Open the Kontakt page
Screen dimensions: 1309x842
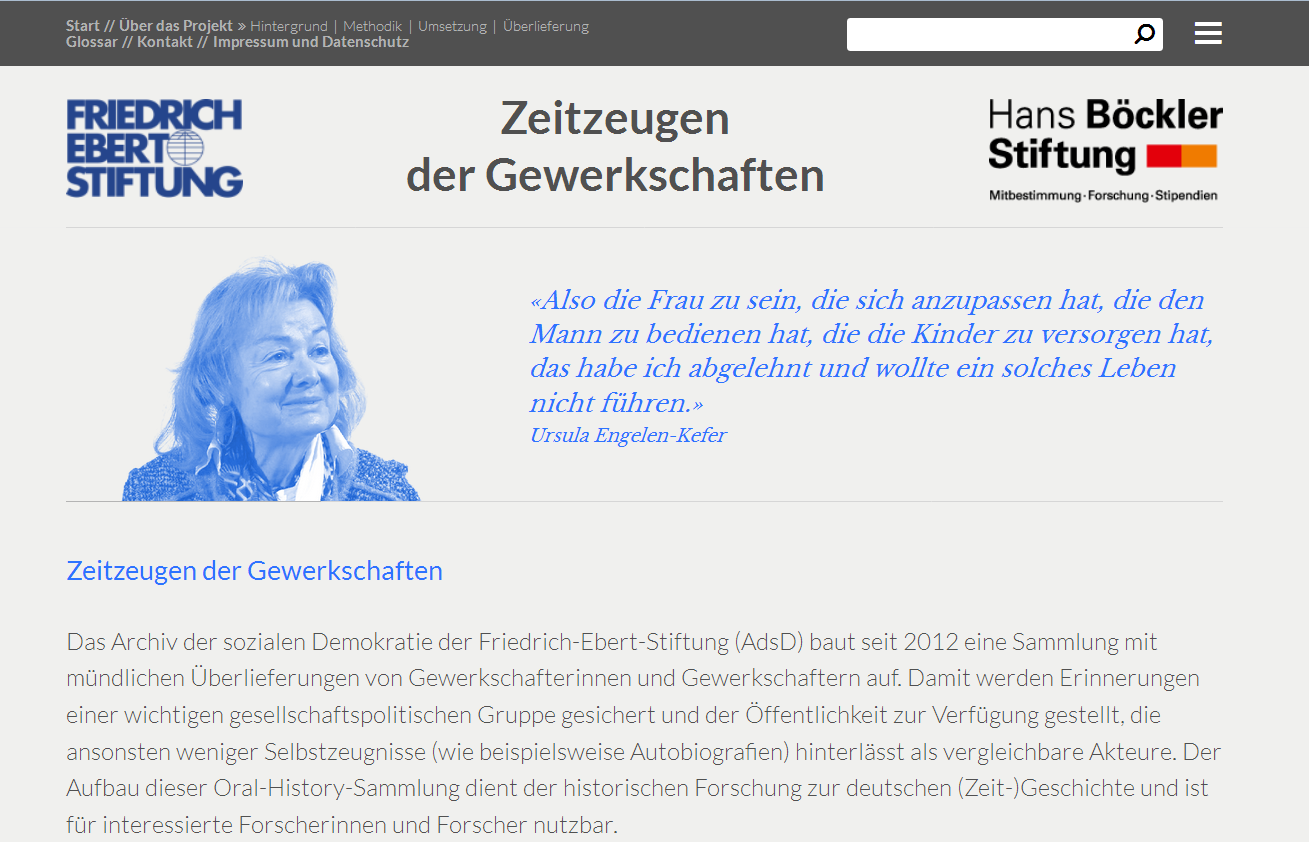pyautogui.click(x=165, y=42)
